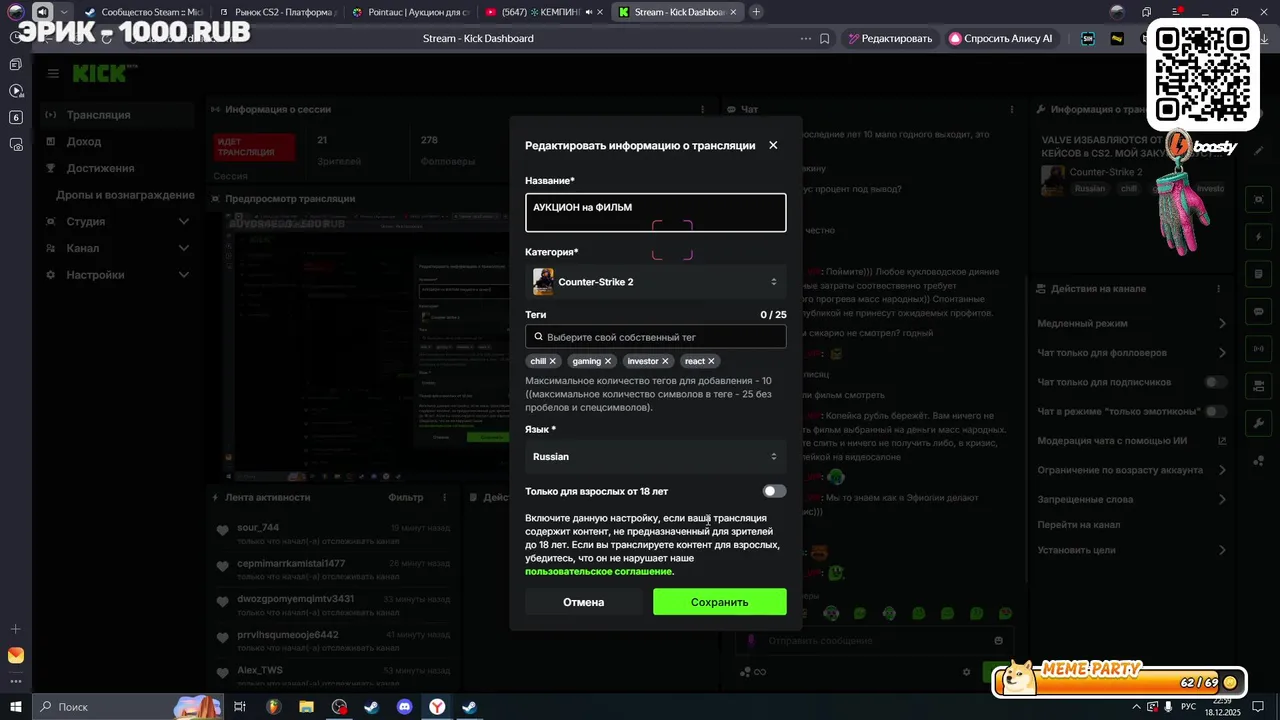
Task: Open the Russian language dropdown
Action: [x=656, y=457]
